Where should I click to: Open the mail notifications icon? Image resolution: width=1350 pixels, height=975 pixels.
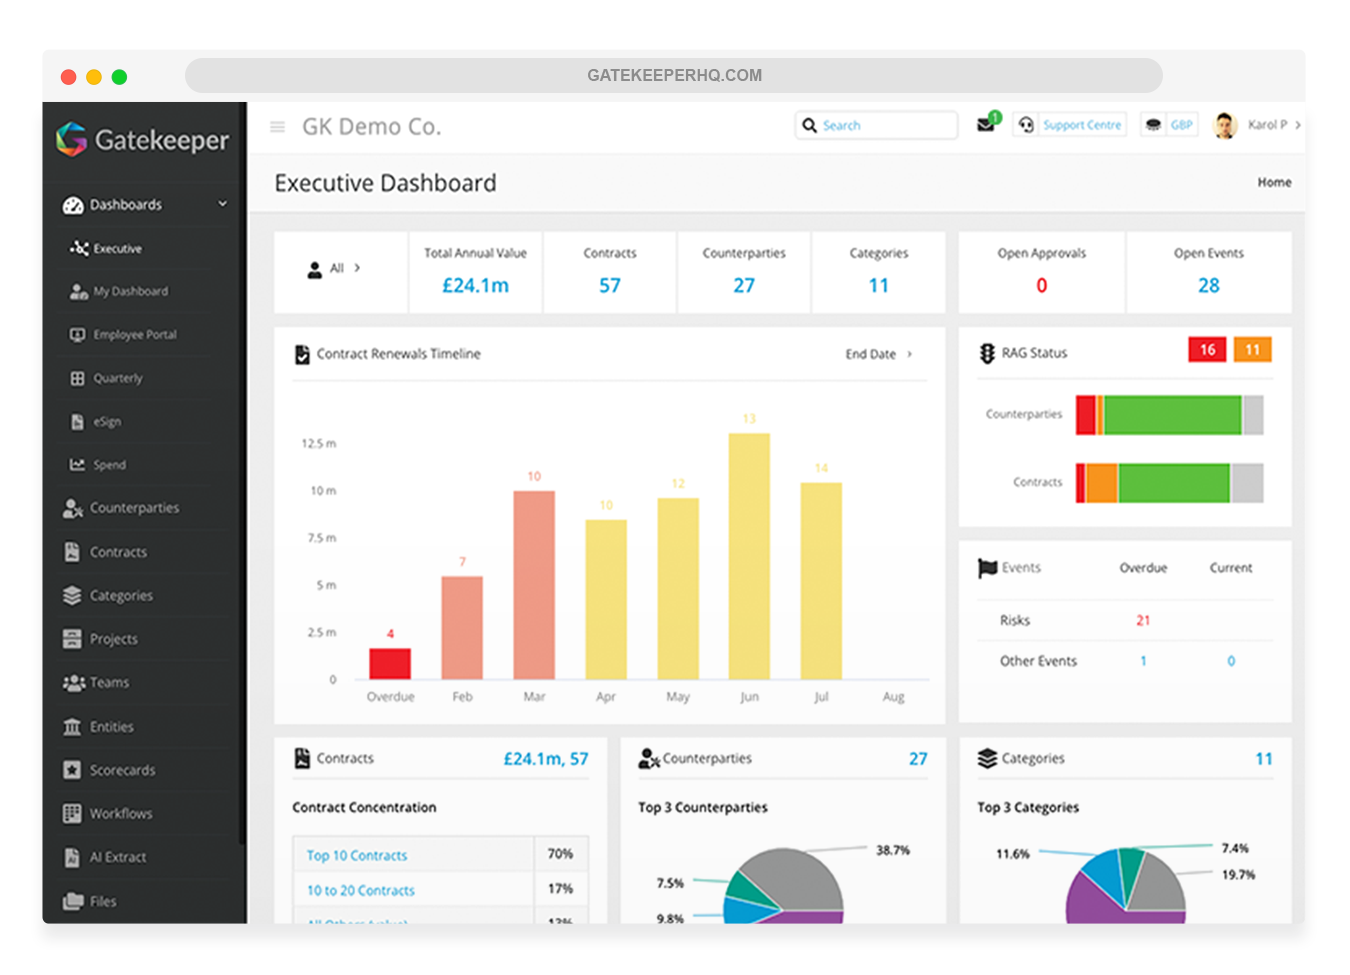pyautogui.click(x=986, y=124)
